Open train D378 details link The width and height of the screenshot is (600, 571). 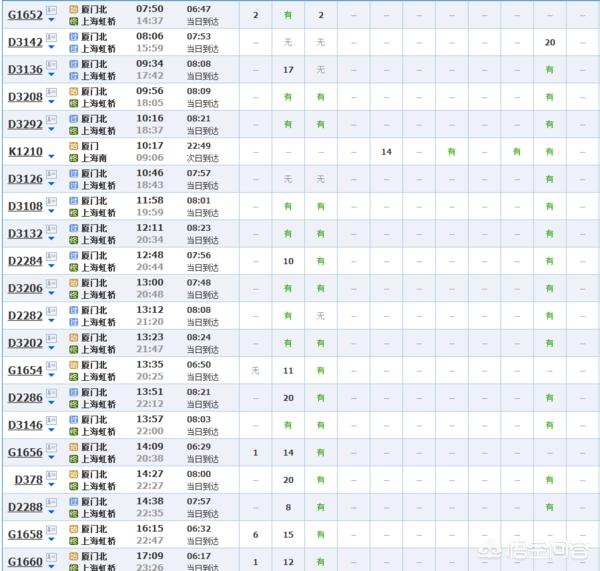click(28, 480)
